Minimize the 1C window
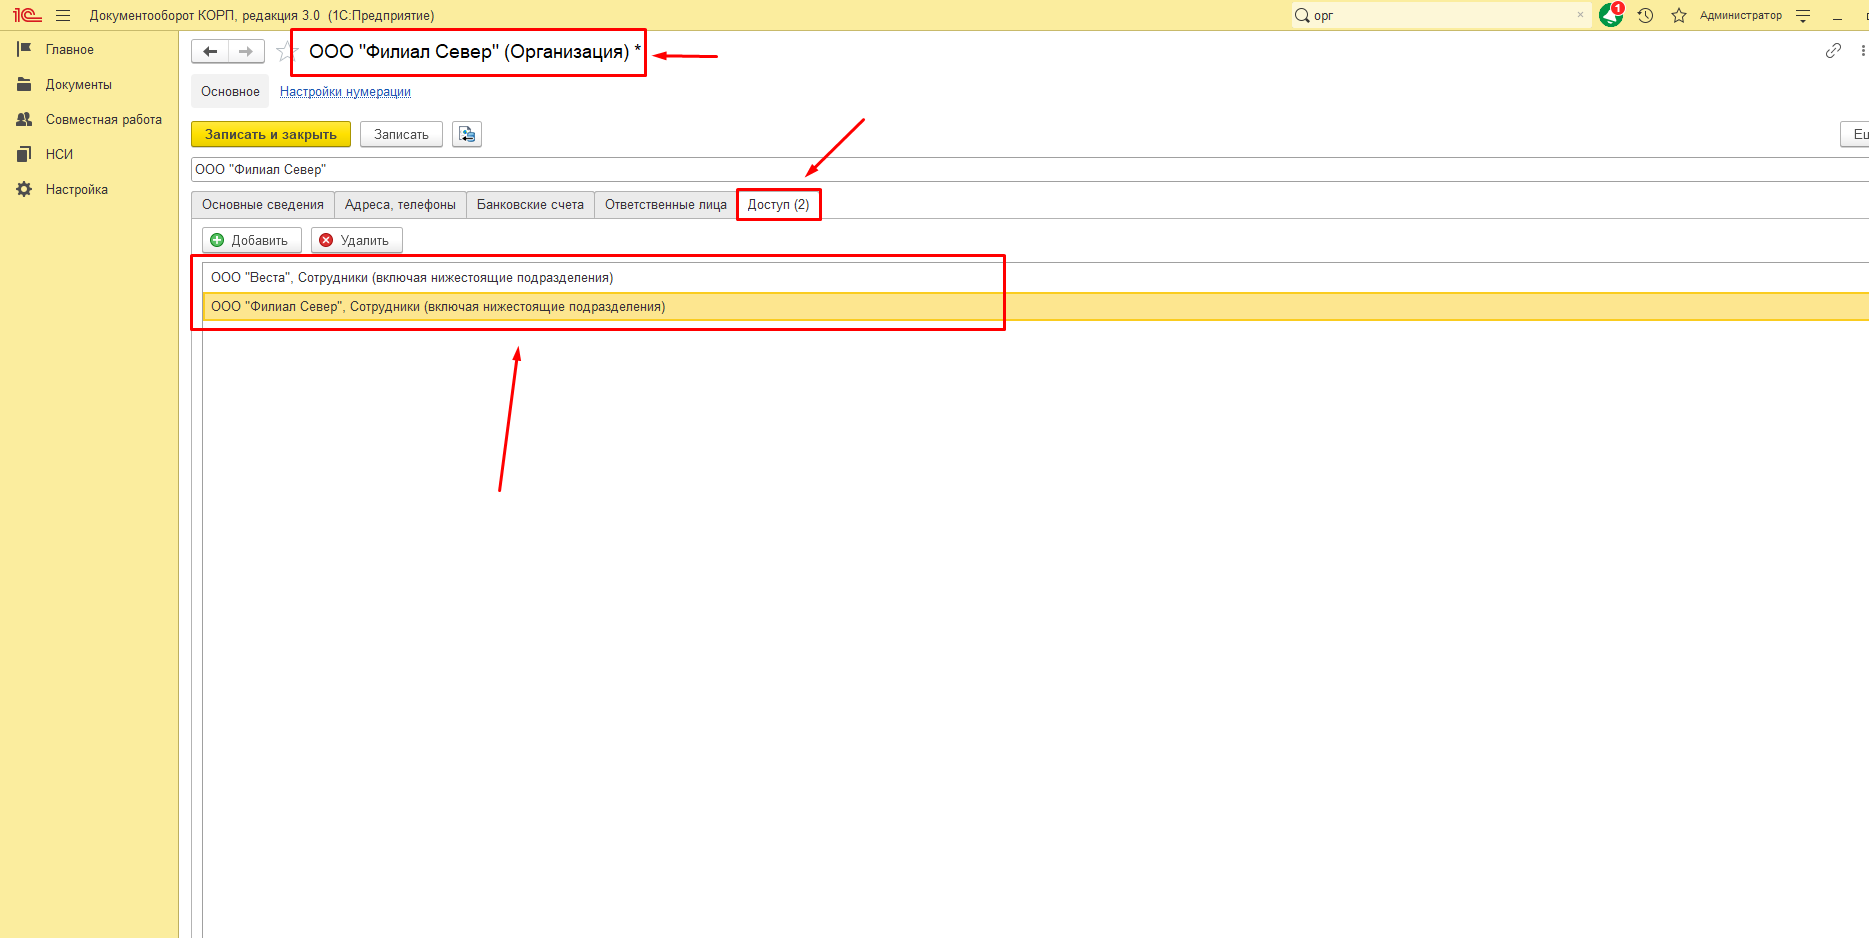The image size is (1869, 938). (1837, 16)
